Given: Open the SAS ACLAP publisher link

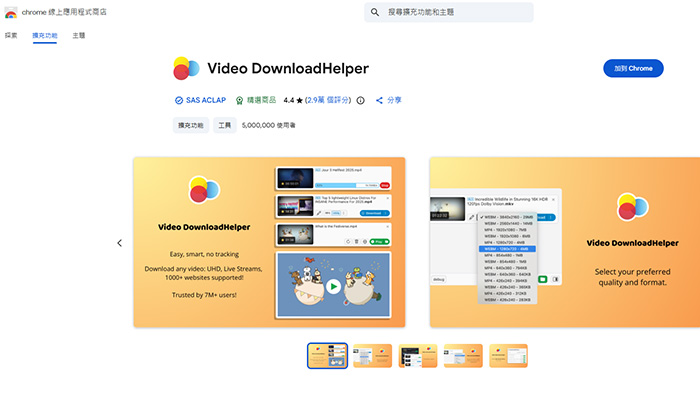Looking at the screenshot, I should pos(206,100).
